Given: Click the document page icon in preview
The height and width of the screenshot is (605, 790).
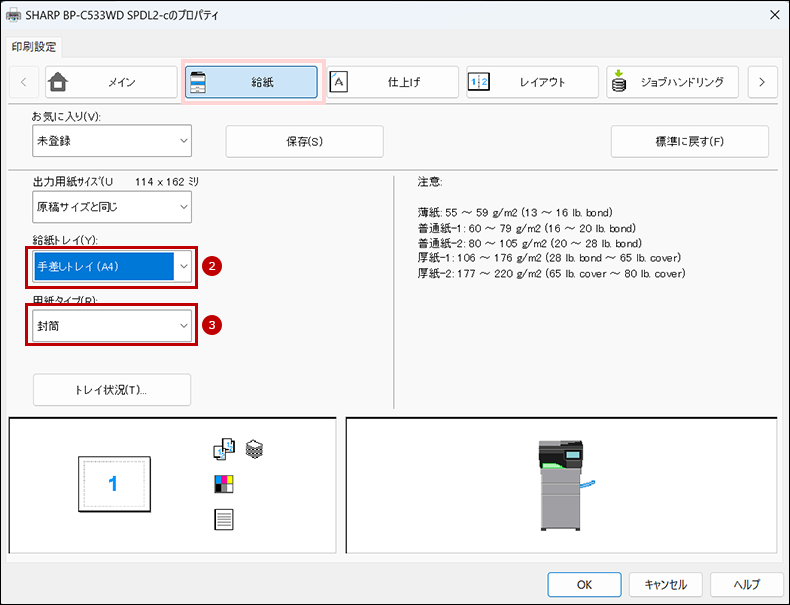Looking at the screenshot, I should 223,519.
